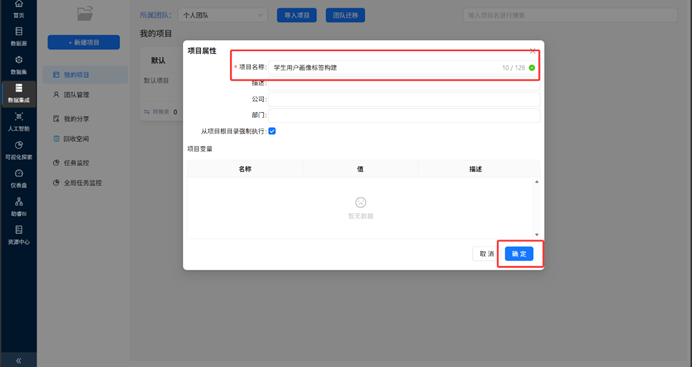Click the table scrollbar down arrow
This screenshot has width=692, height=367.
click(x=537, y=235)
